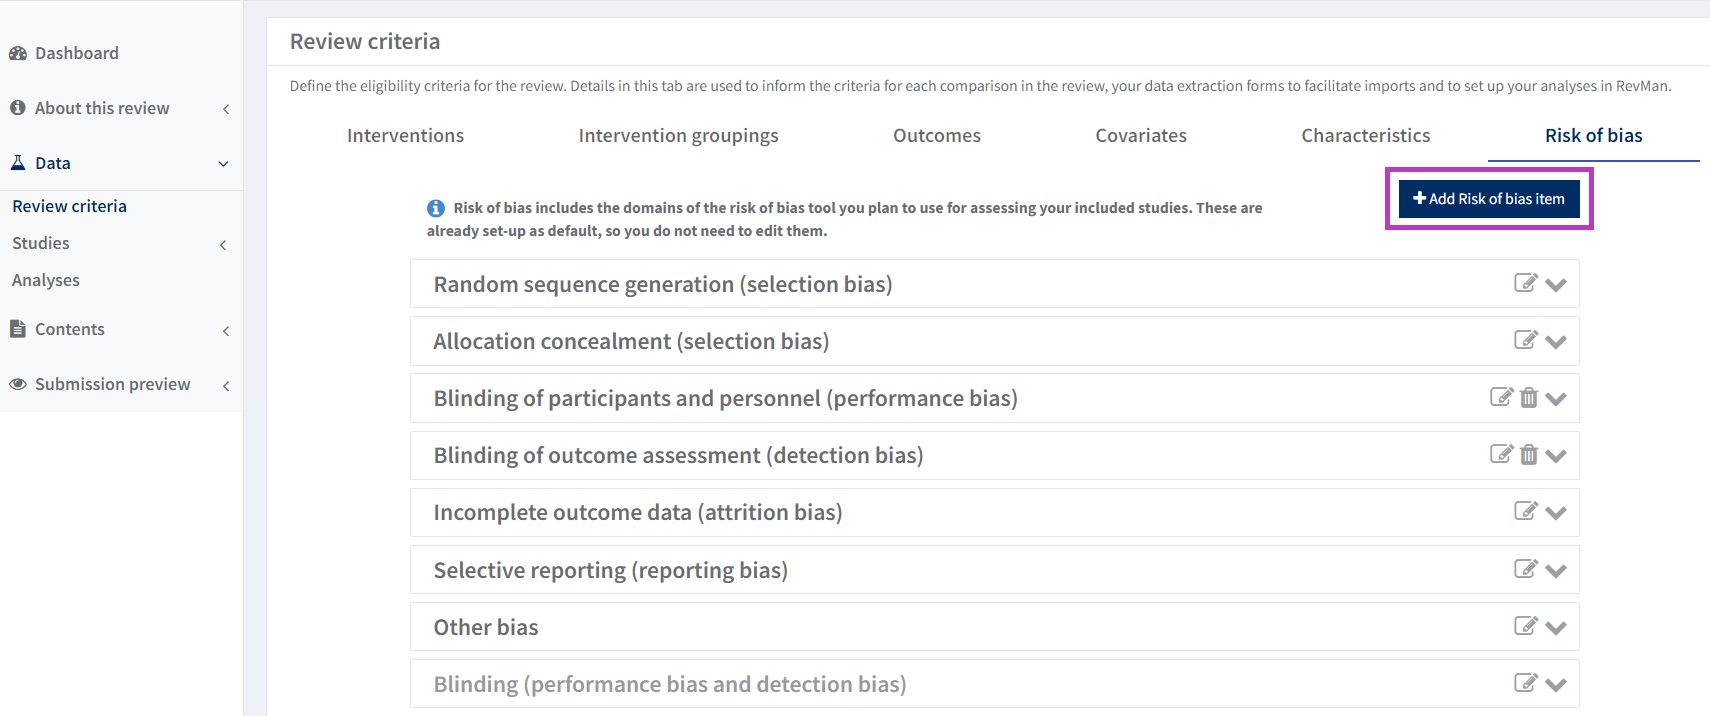Delete Blinding of participants and personnel item

click(x=1529, y=398)
